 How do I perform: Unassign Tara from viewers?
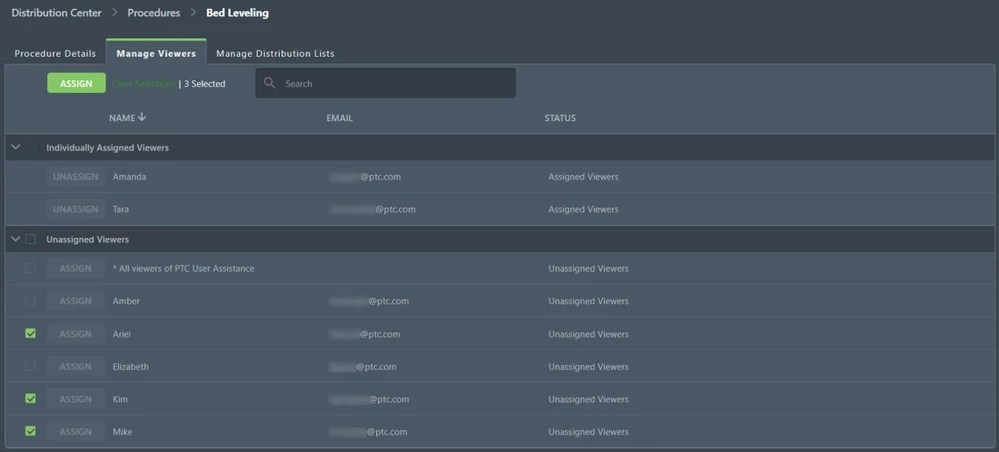(x=76, y=209)
